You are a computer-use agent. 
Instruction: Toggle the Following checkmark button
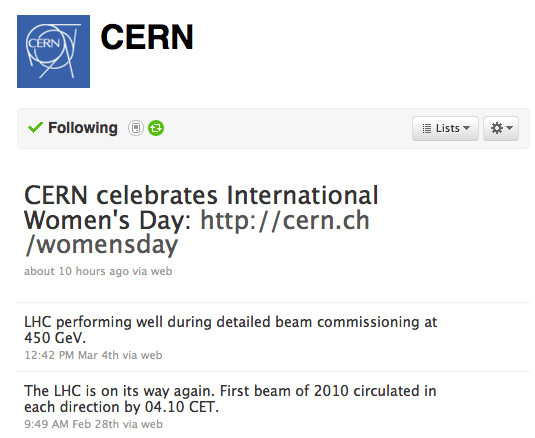[73, 128]
